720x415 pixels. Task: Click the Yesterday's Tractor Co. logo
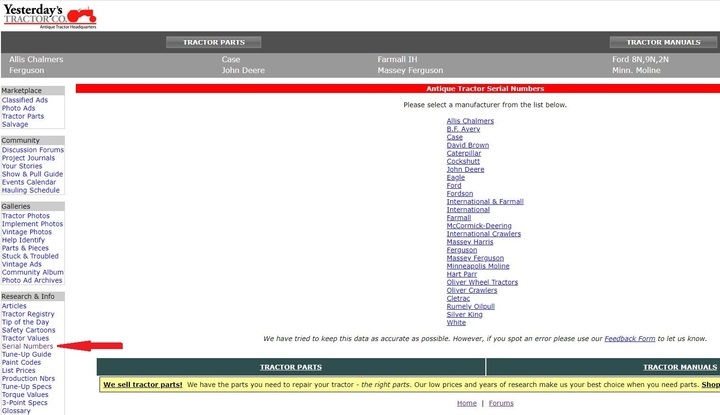click(50, 17)
